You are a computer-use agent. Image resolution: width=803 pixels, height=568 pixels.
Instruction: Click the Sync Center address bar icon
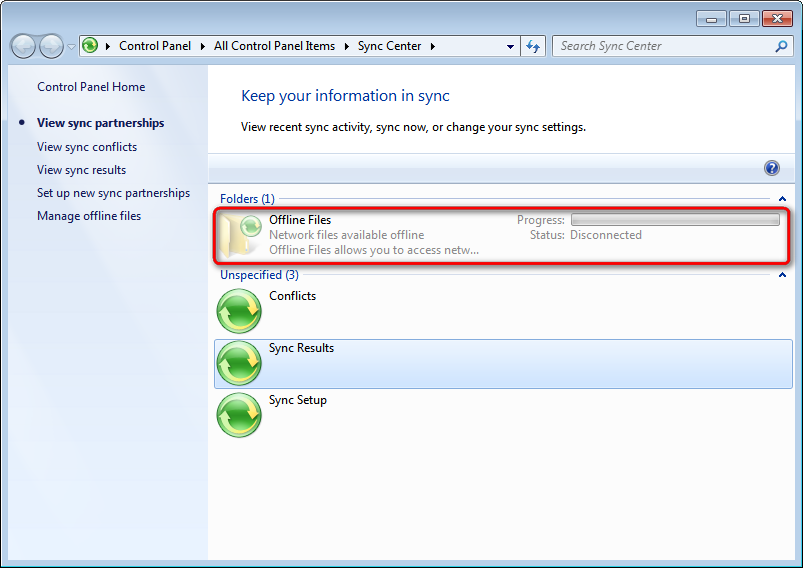pyautogui.click(x=90, y=46)
